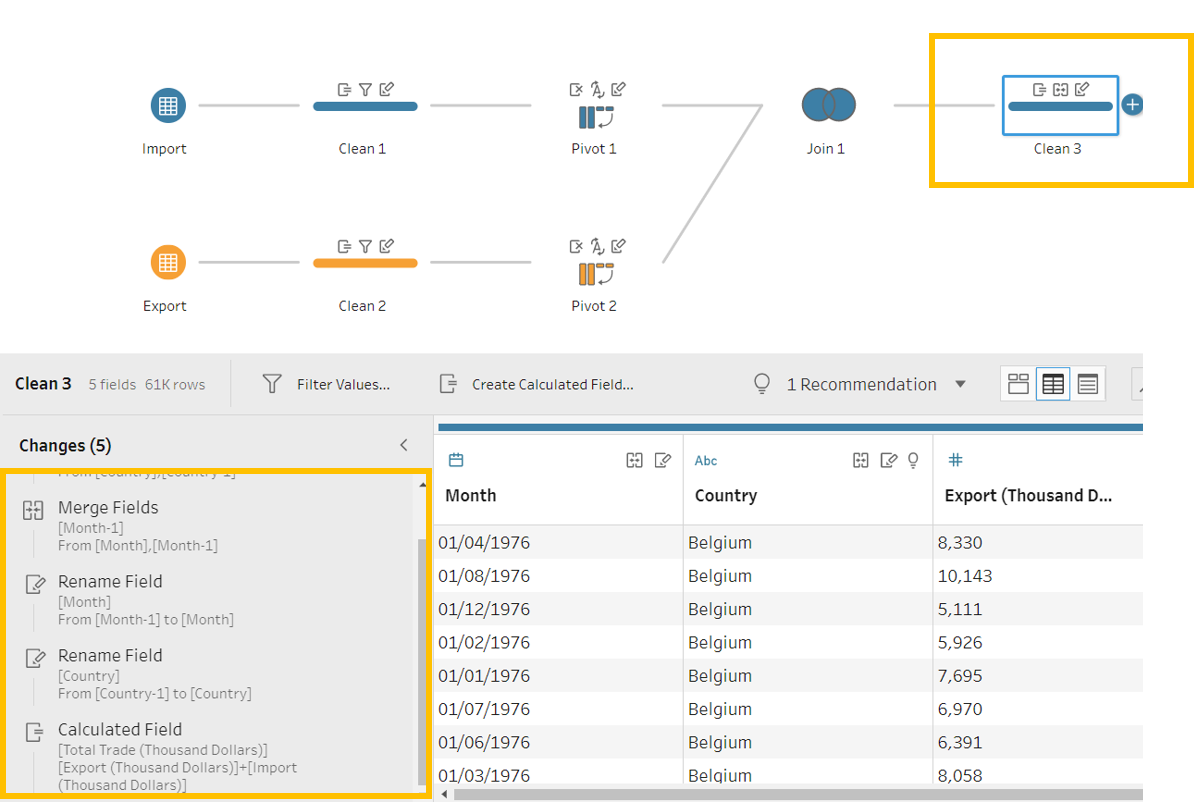Click the recommendation bulb on Country column
Screen dimensions: 1194x802
[912, 460]
